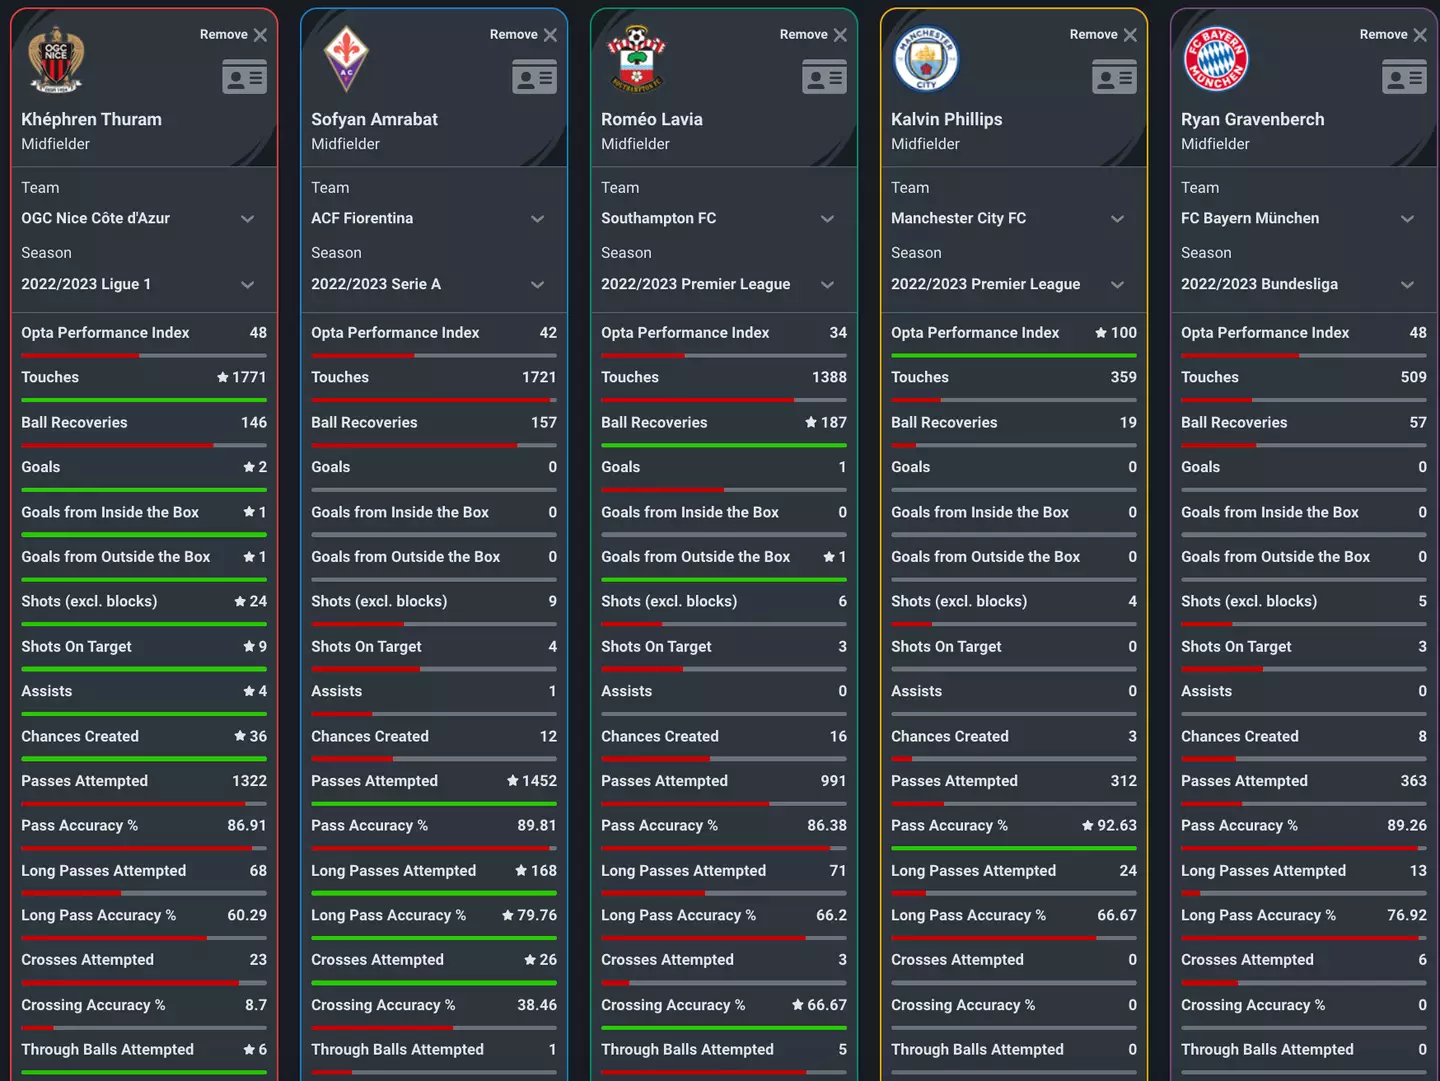
Task: Open Sofyan Amrabat's profile card icon
Action: 534,77
